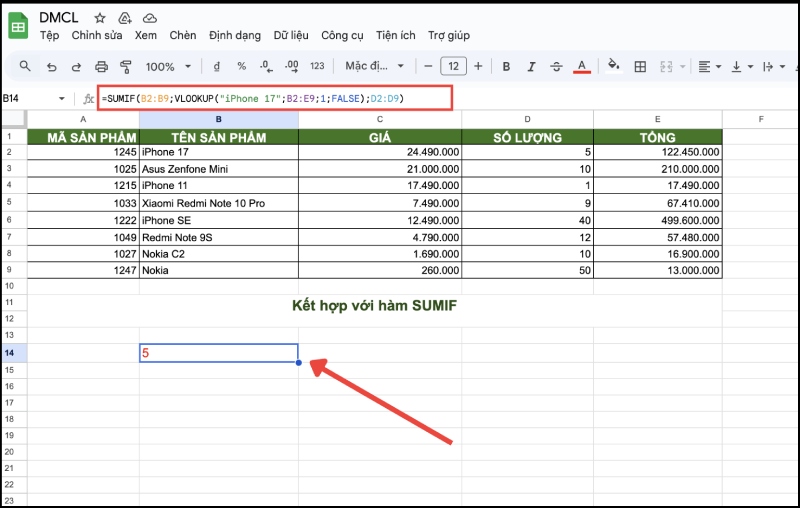Open the 123 number formats menu
800x508 pixels.
(x=317, y=66)
